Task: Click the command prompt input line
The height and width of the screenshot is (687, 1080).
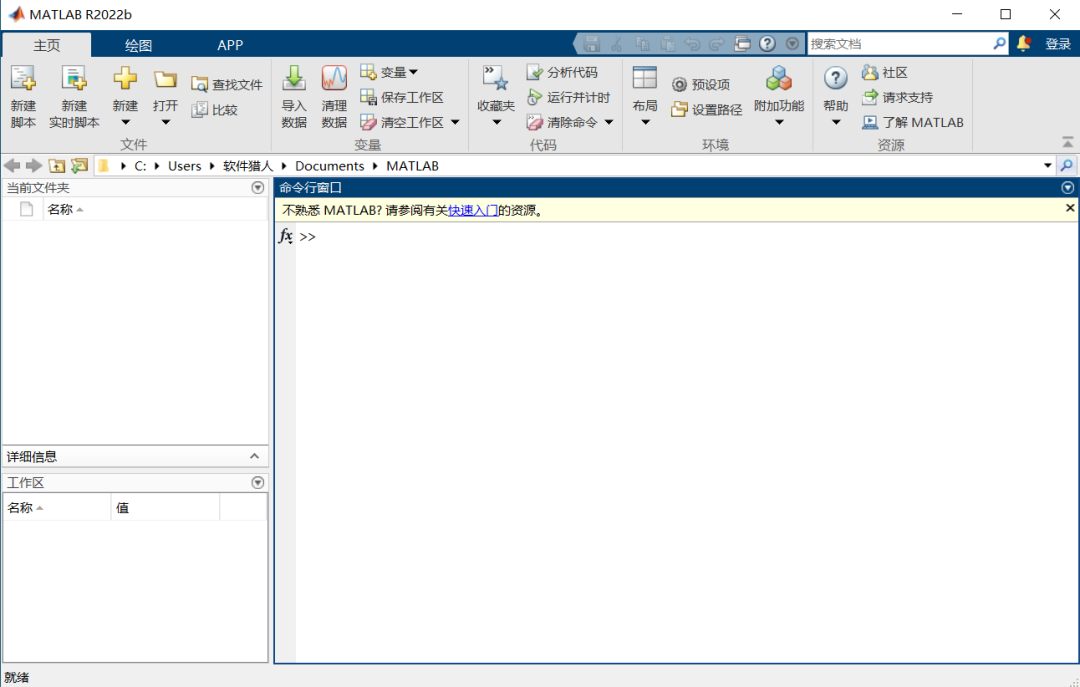Action: coord(686,236)
